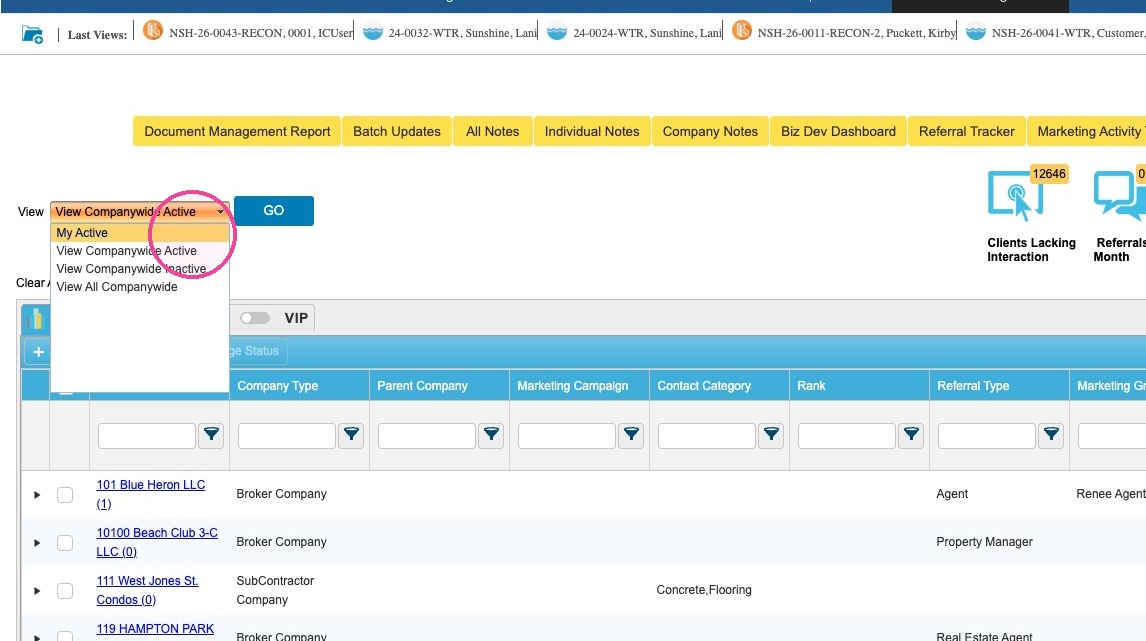The image size is (1146, 641).
Task: Apply filter icon for Marketing Campaign column
Action: [x=631, y=435]
